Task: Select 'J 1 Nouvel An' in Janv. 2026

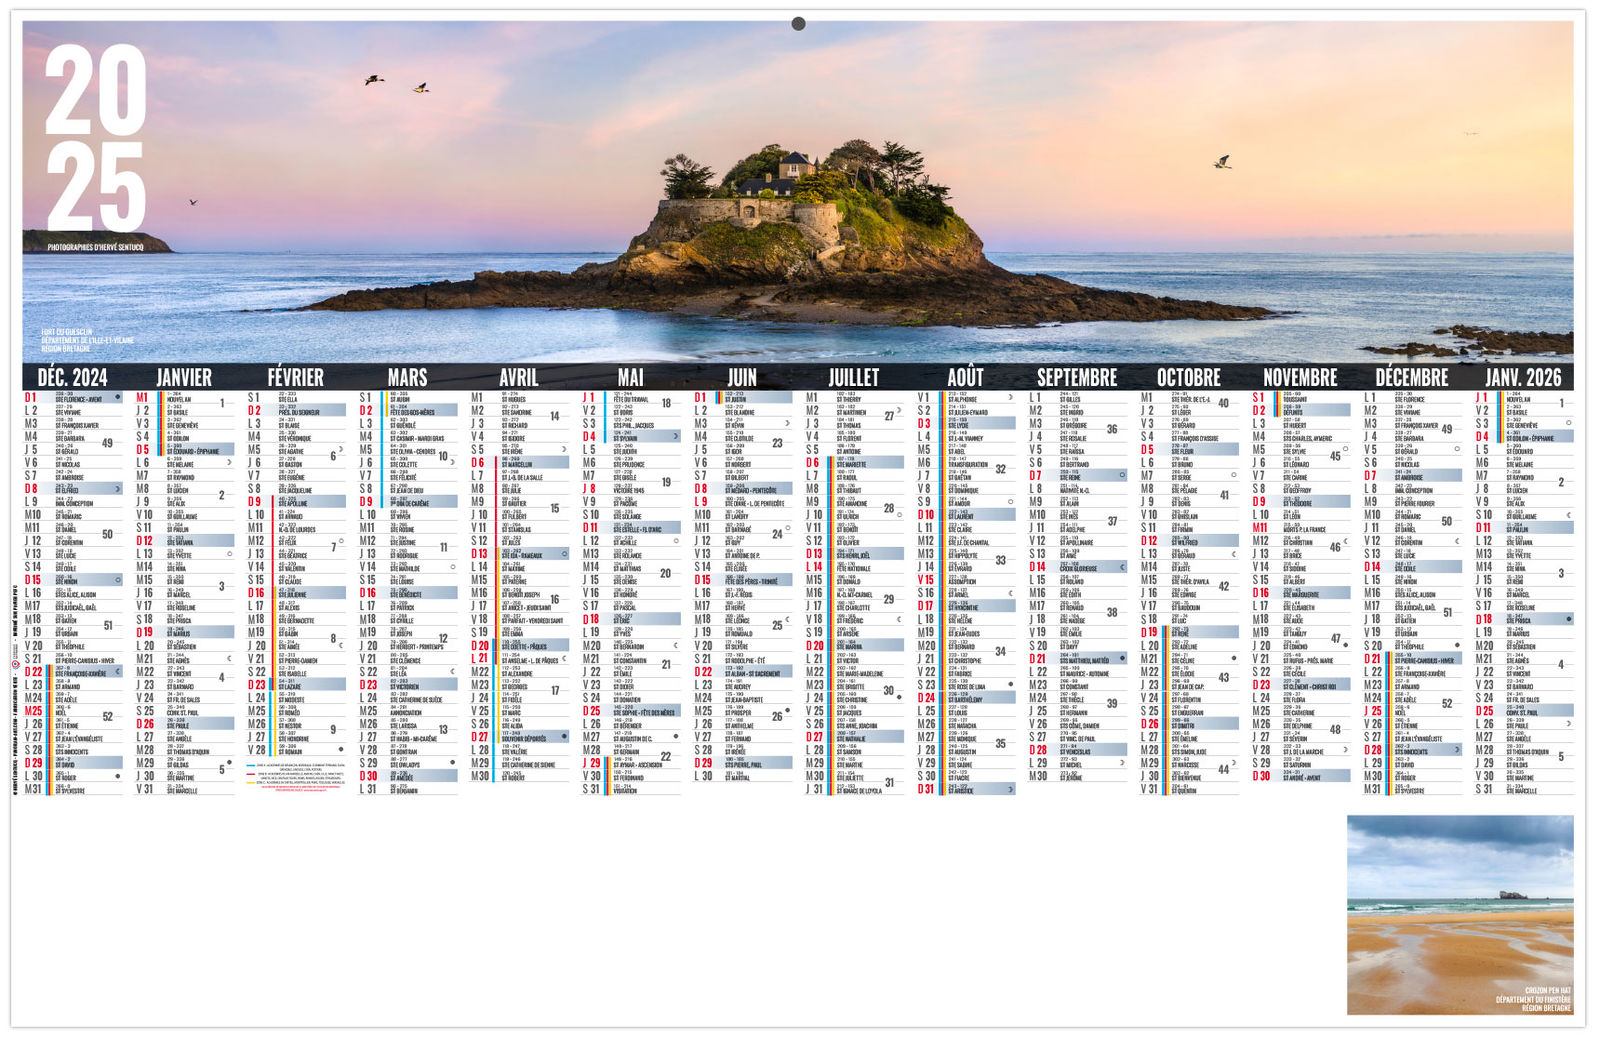Action: 1523,398
